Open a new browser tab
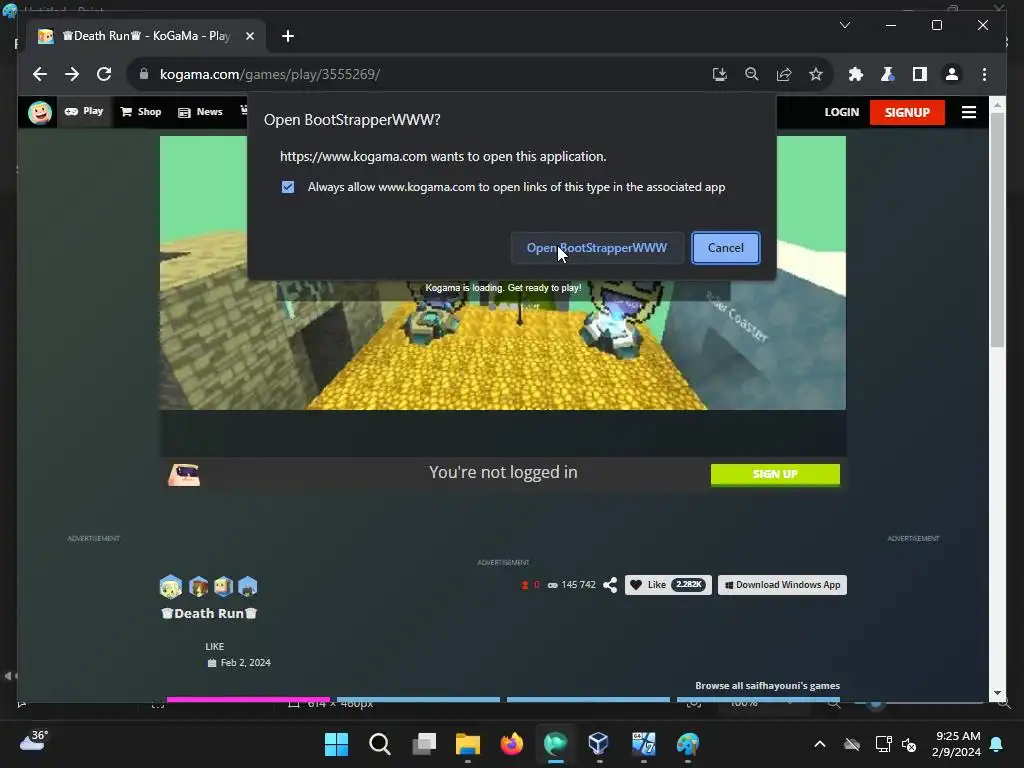The height and width of the screenshot is (768, 1024). (x=287, y=36)
